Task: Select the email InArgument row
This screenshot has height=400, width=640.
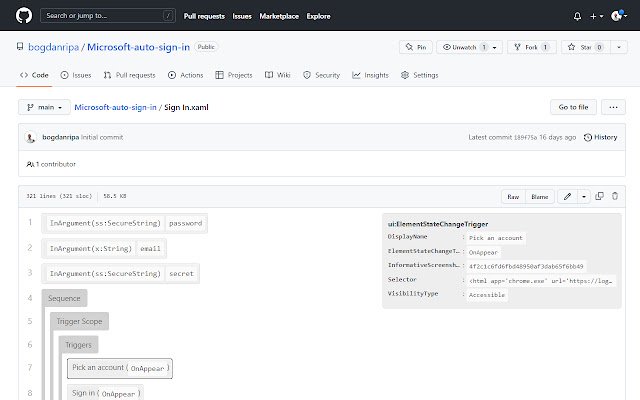Action: pyautogui.click(x=104, y=249)
